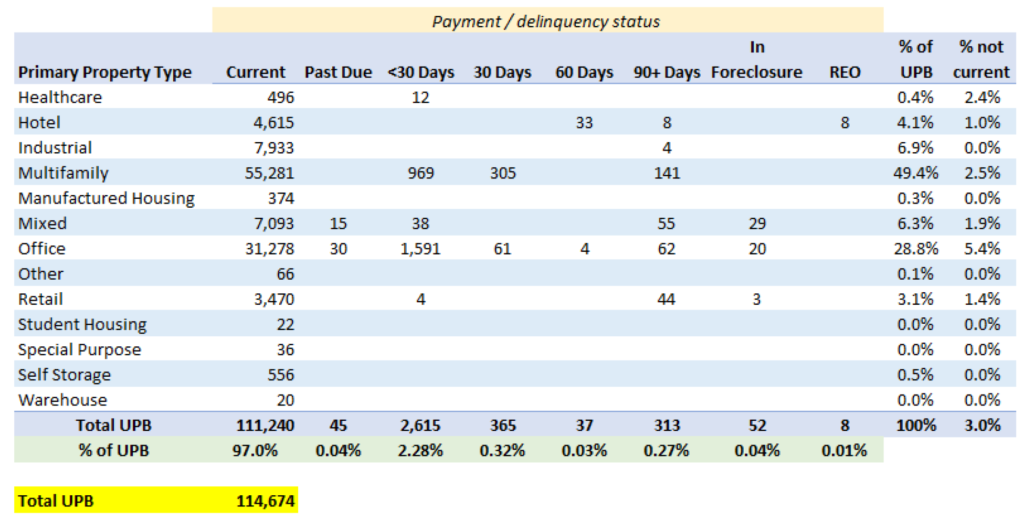
Task: Click the 'Payment / delinquency status' header banner
Action: coord(547,21)
